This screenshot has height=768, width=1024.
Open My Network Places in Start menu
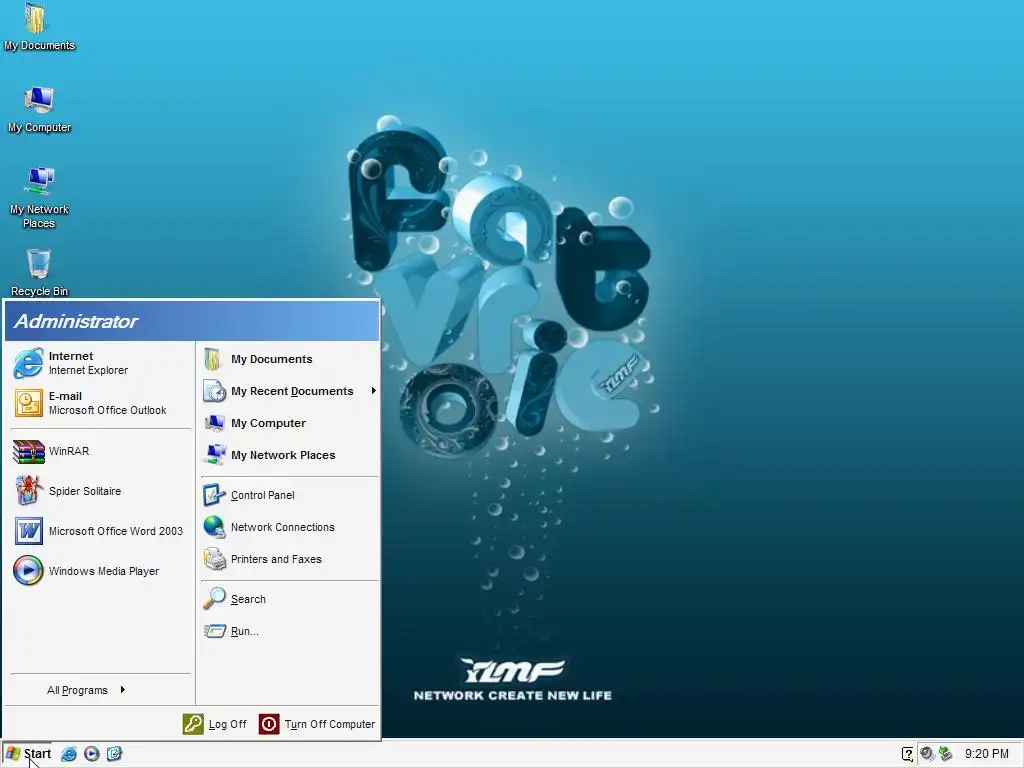[289, 455]
